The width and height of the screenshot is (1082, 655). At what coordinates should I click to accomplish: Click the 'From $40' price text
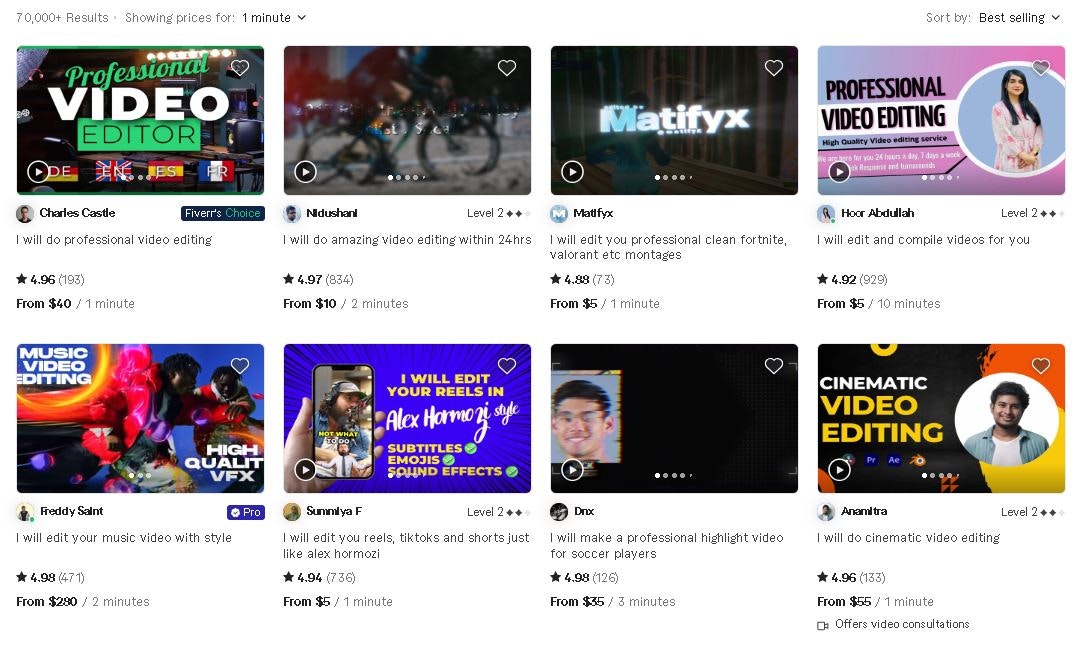pyautogui.click(x=43, y=304)
